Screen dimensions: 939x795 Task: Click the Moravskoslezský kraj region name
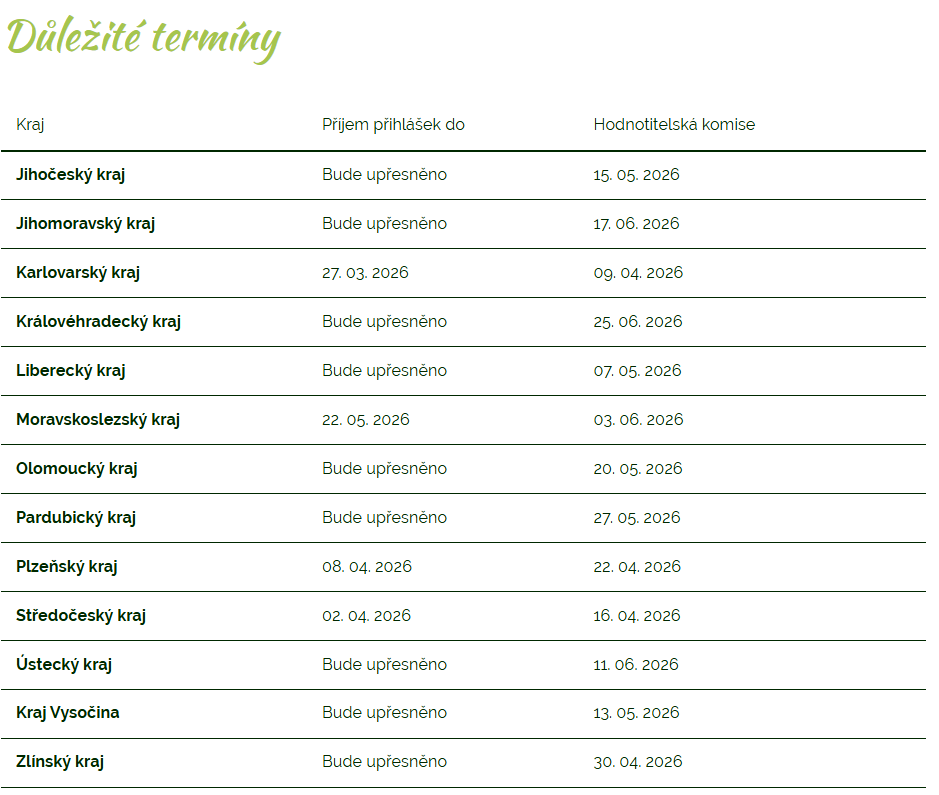click(x=98, y=420)
